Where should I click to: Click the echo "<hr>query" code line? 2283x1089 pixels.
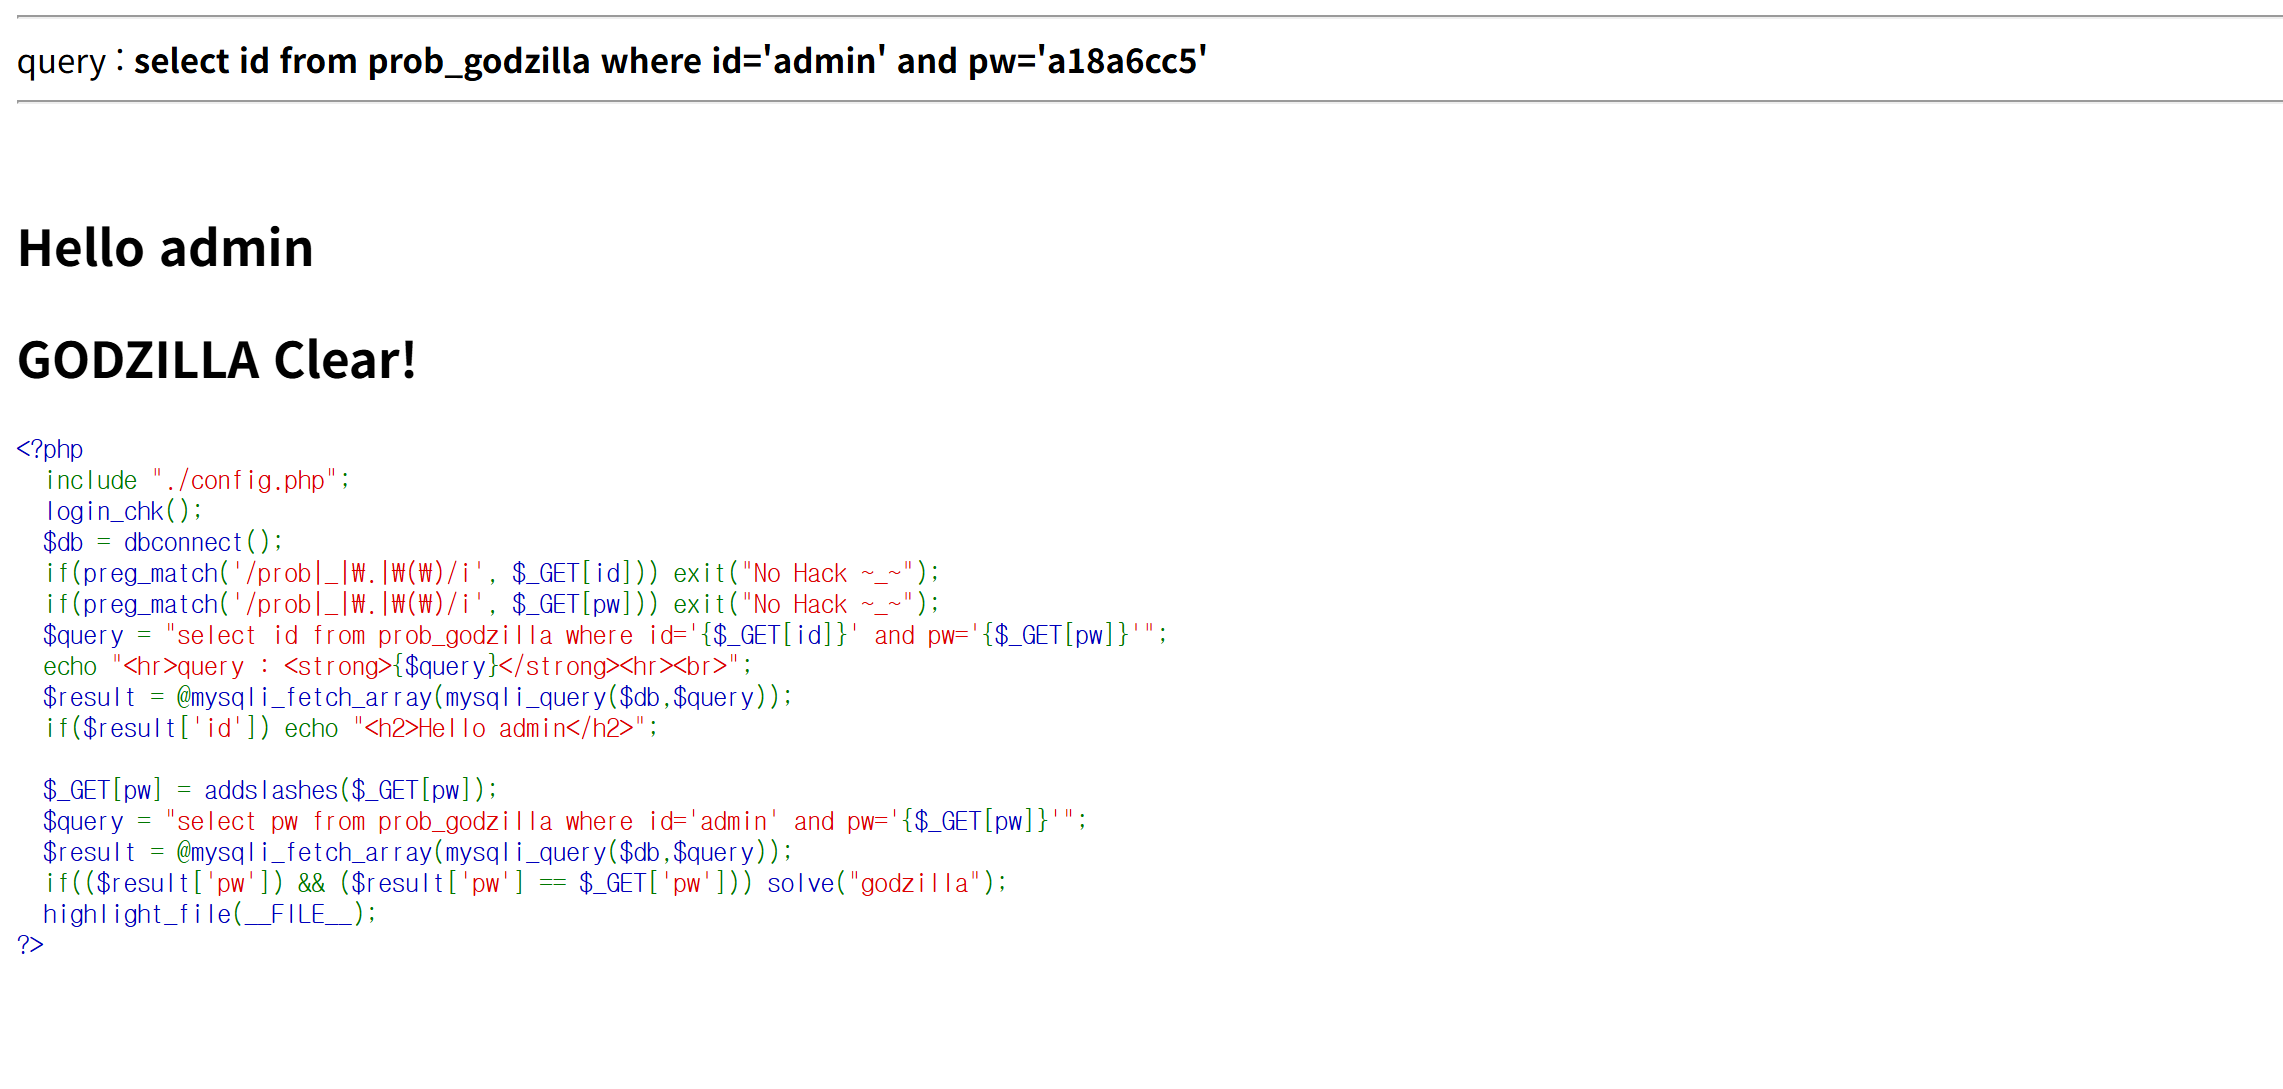point(397,666)
